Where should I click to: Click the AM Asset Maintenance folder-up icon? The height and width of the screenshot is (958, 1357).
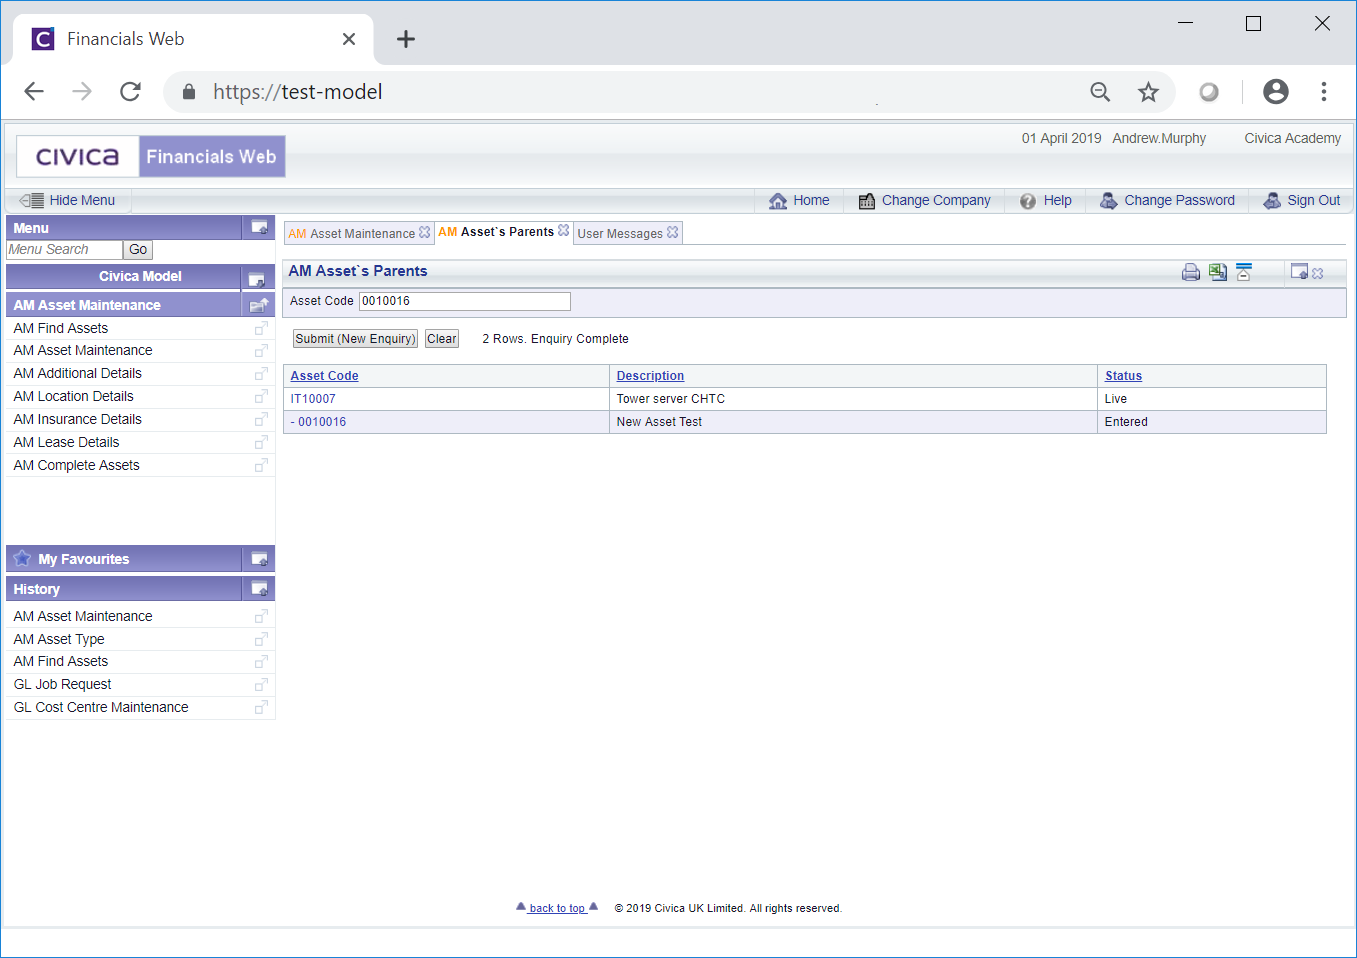coord(259,305)
